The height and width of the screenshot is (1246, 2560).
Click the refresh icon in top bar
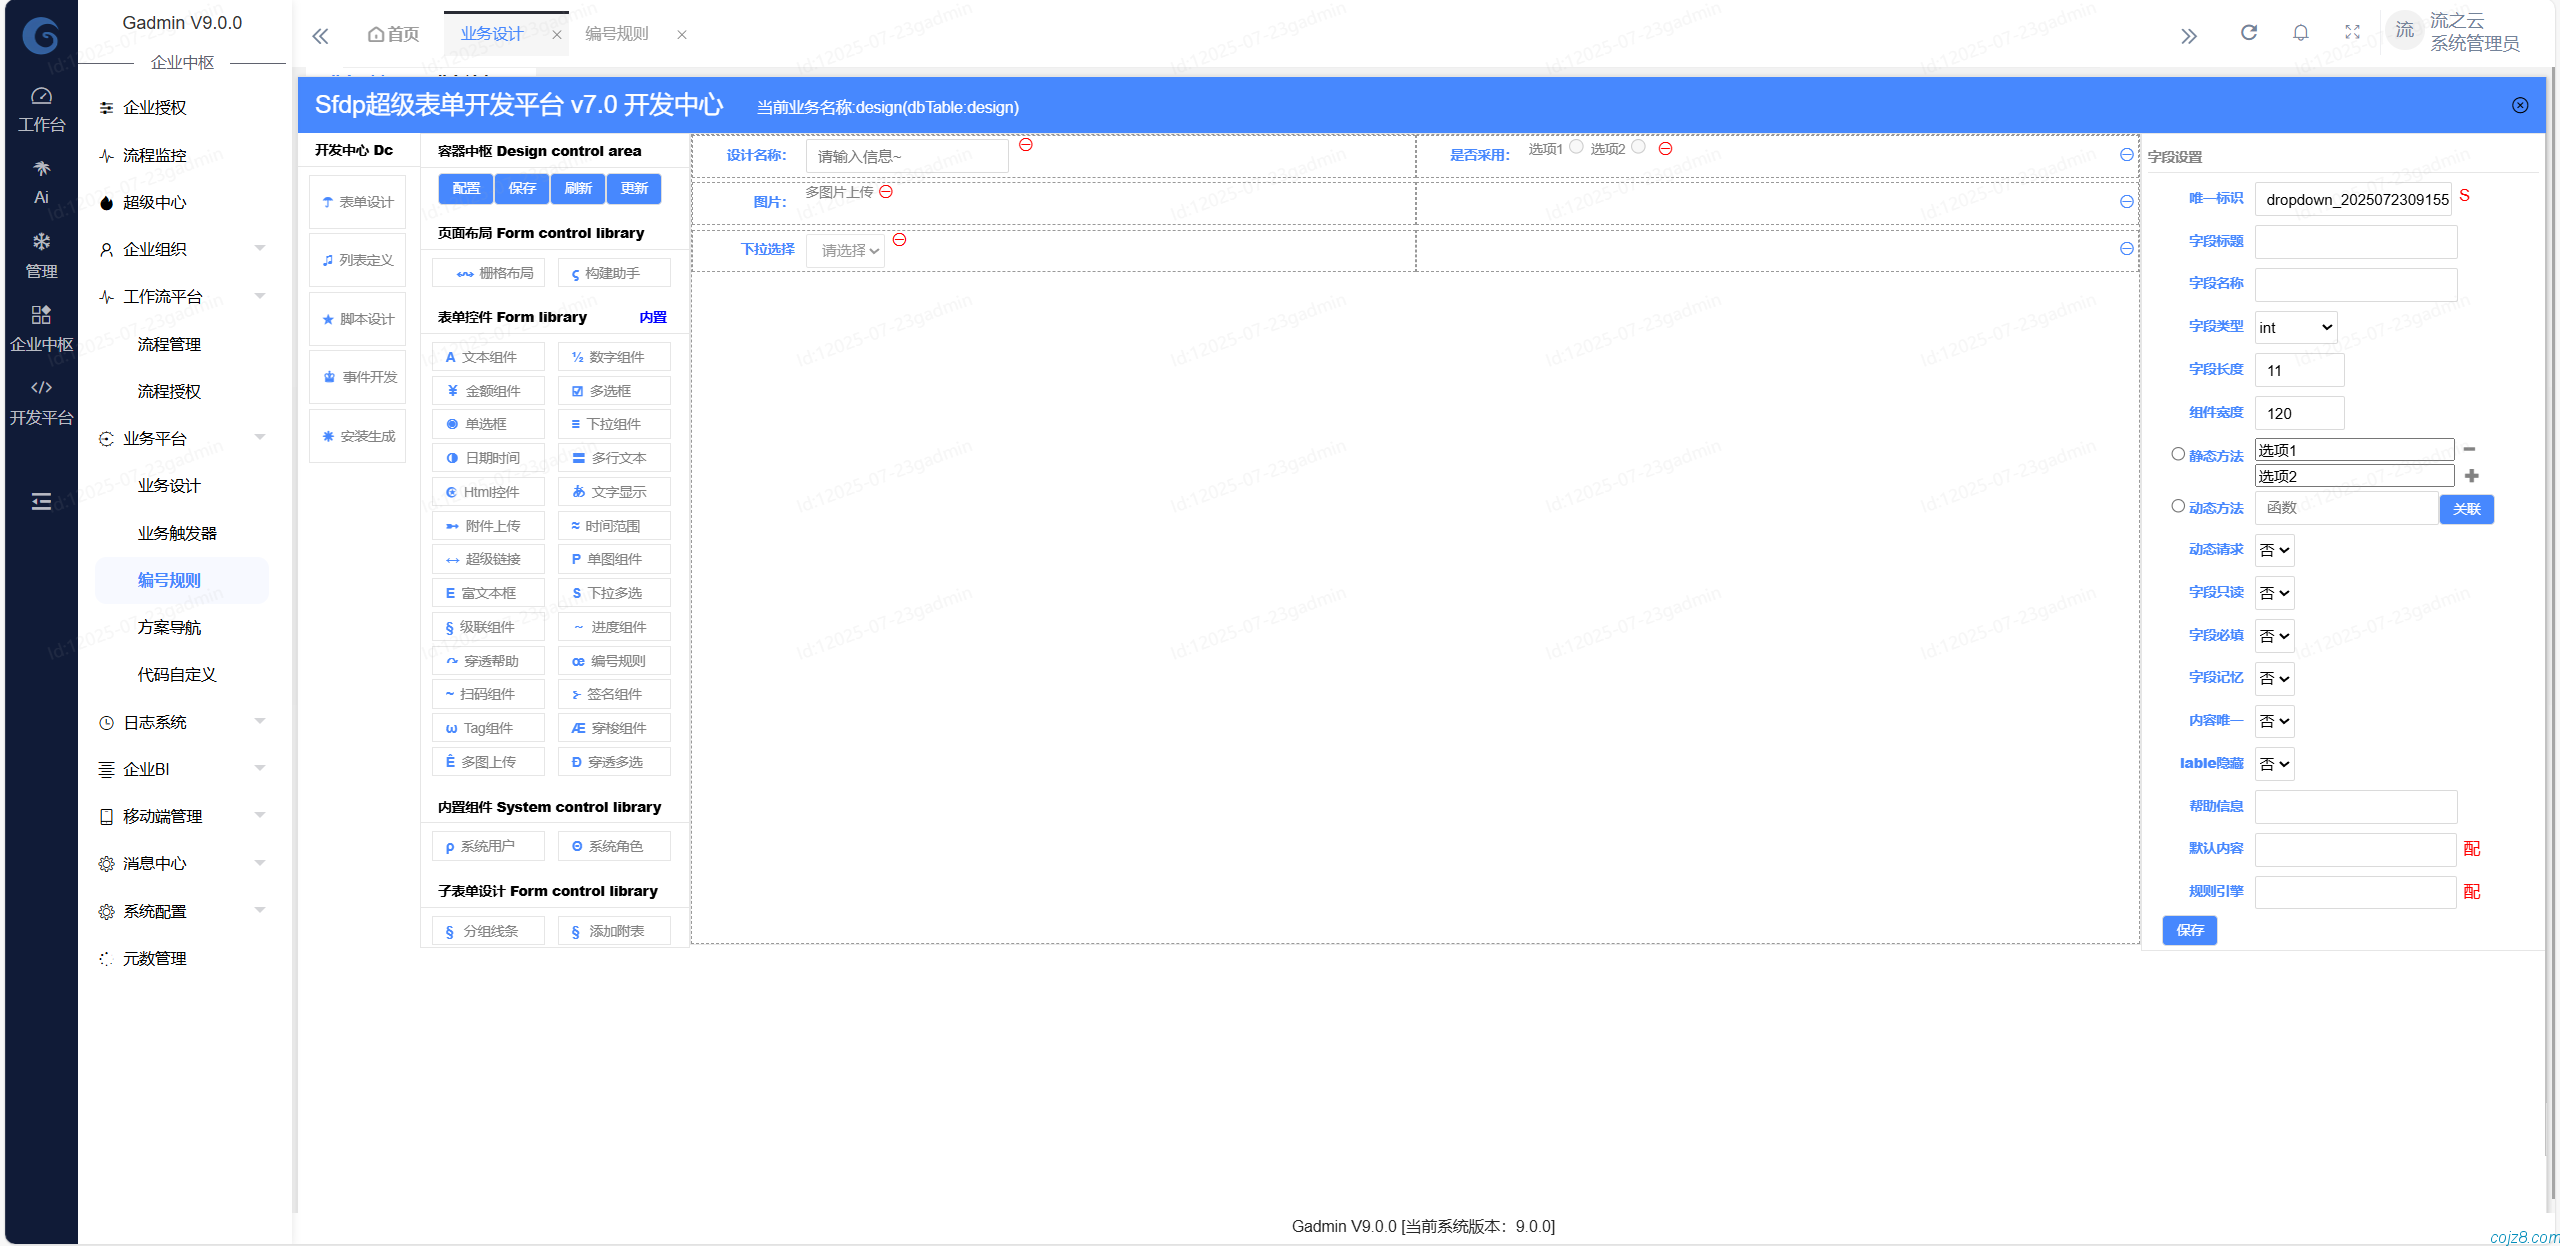click(x=2248, y=33)
